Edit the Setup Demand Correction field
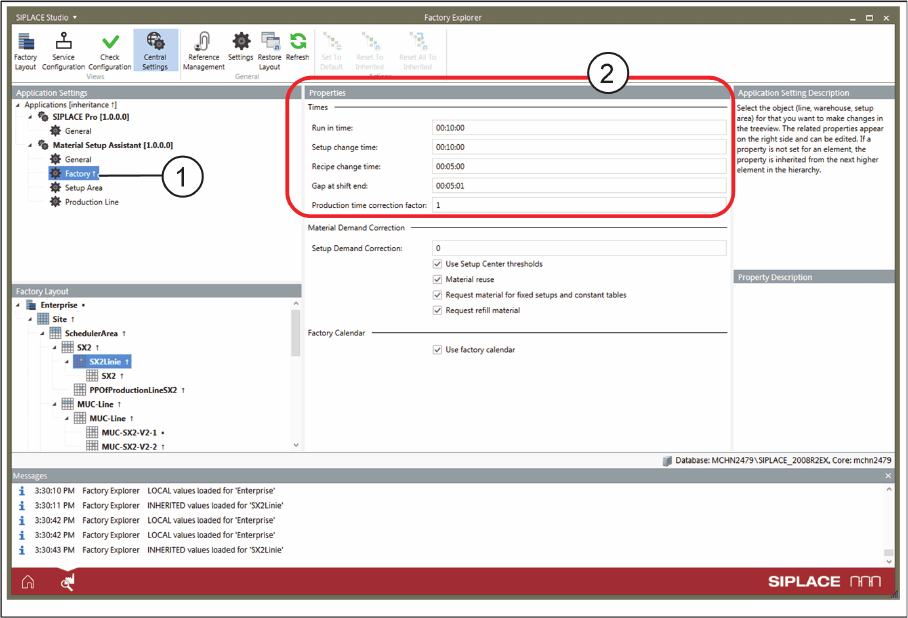The image size is (908, 618). point(579,248)
